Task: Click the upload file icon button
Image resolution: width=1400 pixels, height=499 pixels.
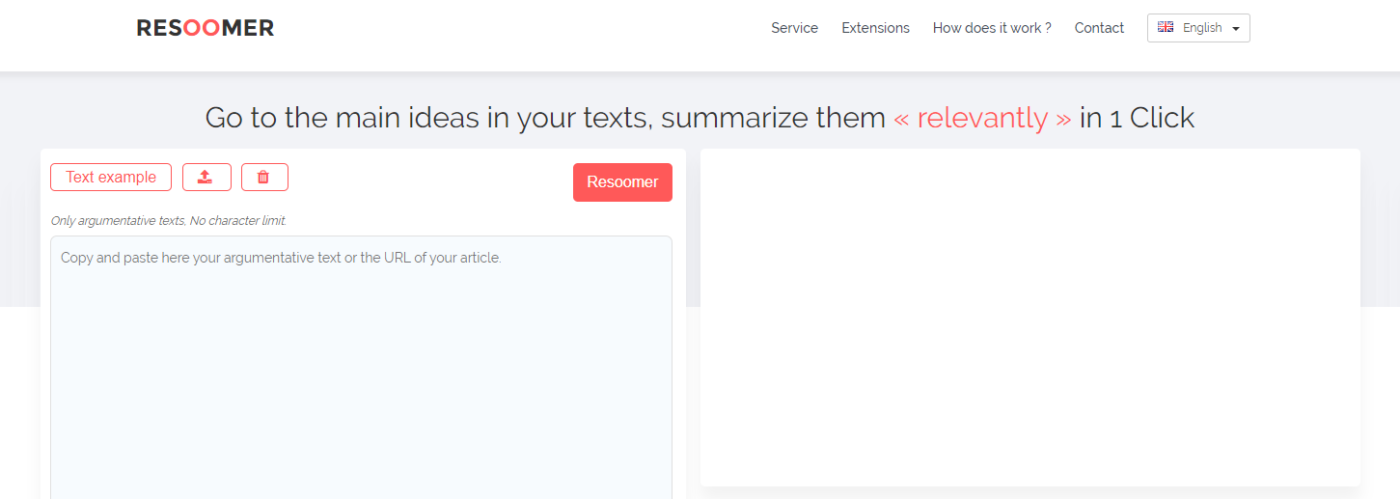Action: click(x=206, y=177)
